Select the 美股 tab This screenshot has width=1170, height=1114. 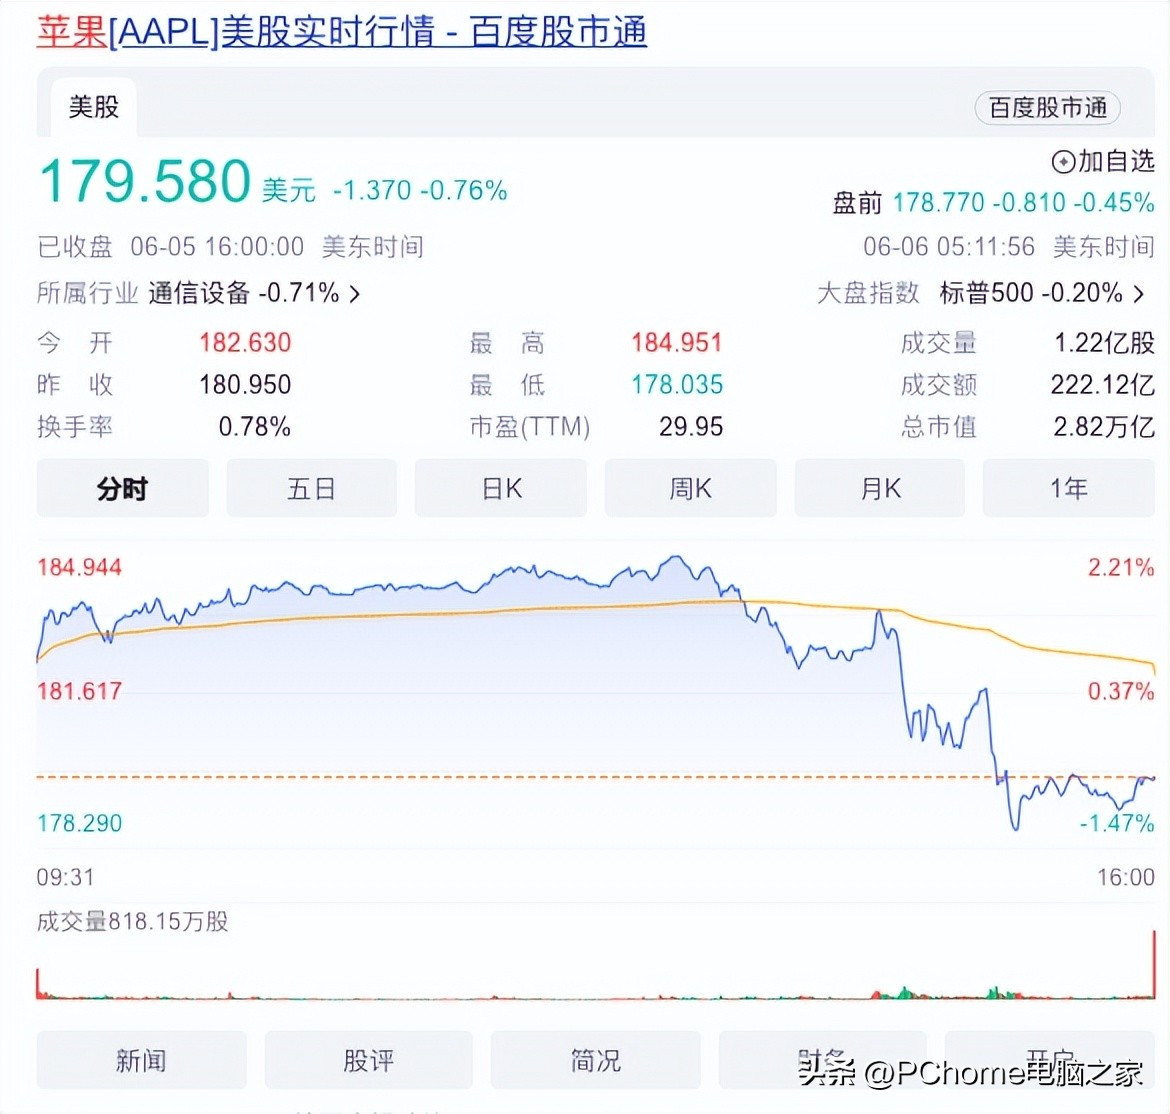click(x=93, y=107)
